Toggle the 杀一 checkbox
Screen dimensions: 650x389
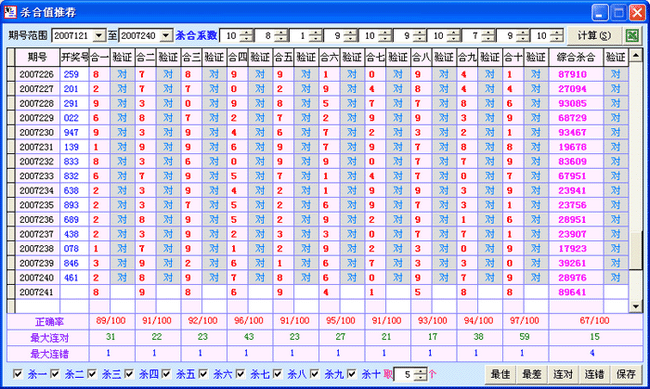[17, 374]
